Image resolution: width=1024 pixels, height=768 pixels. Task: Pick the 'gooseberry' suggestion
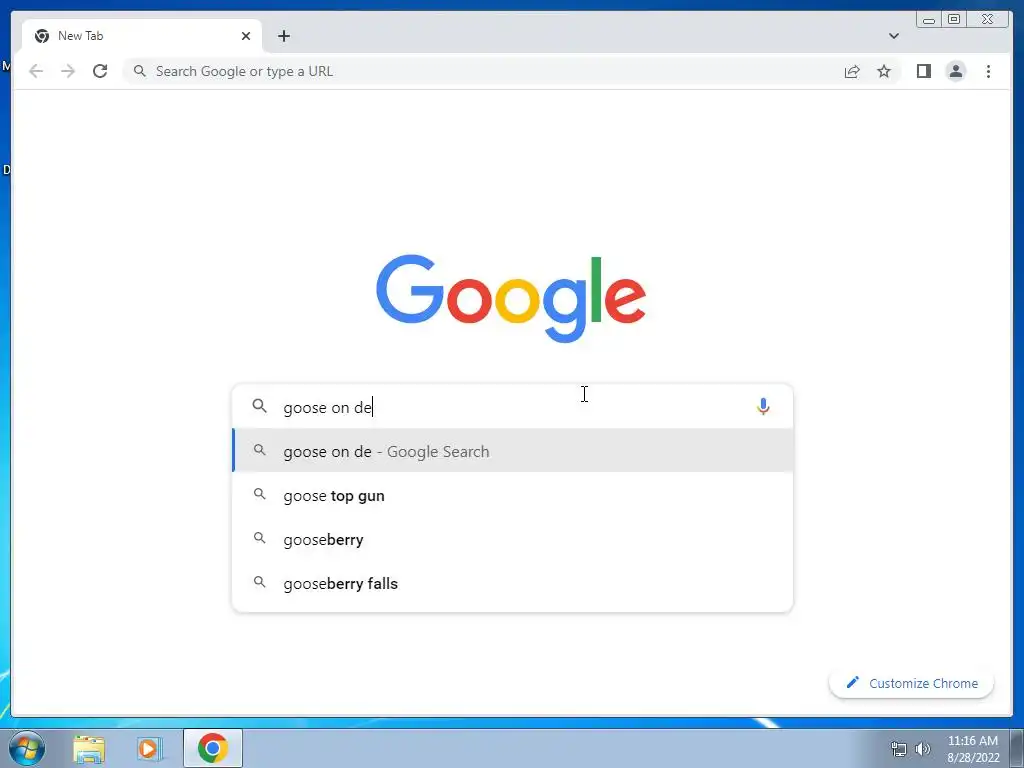[513, 539]
